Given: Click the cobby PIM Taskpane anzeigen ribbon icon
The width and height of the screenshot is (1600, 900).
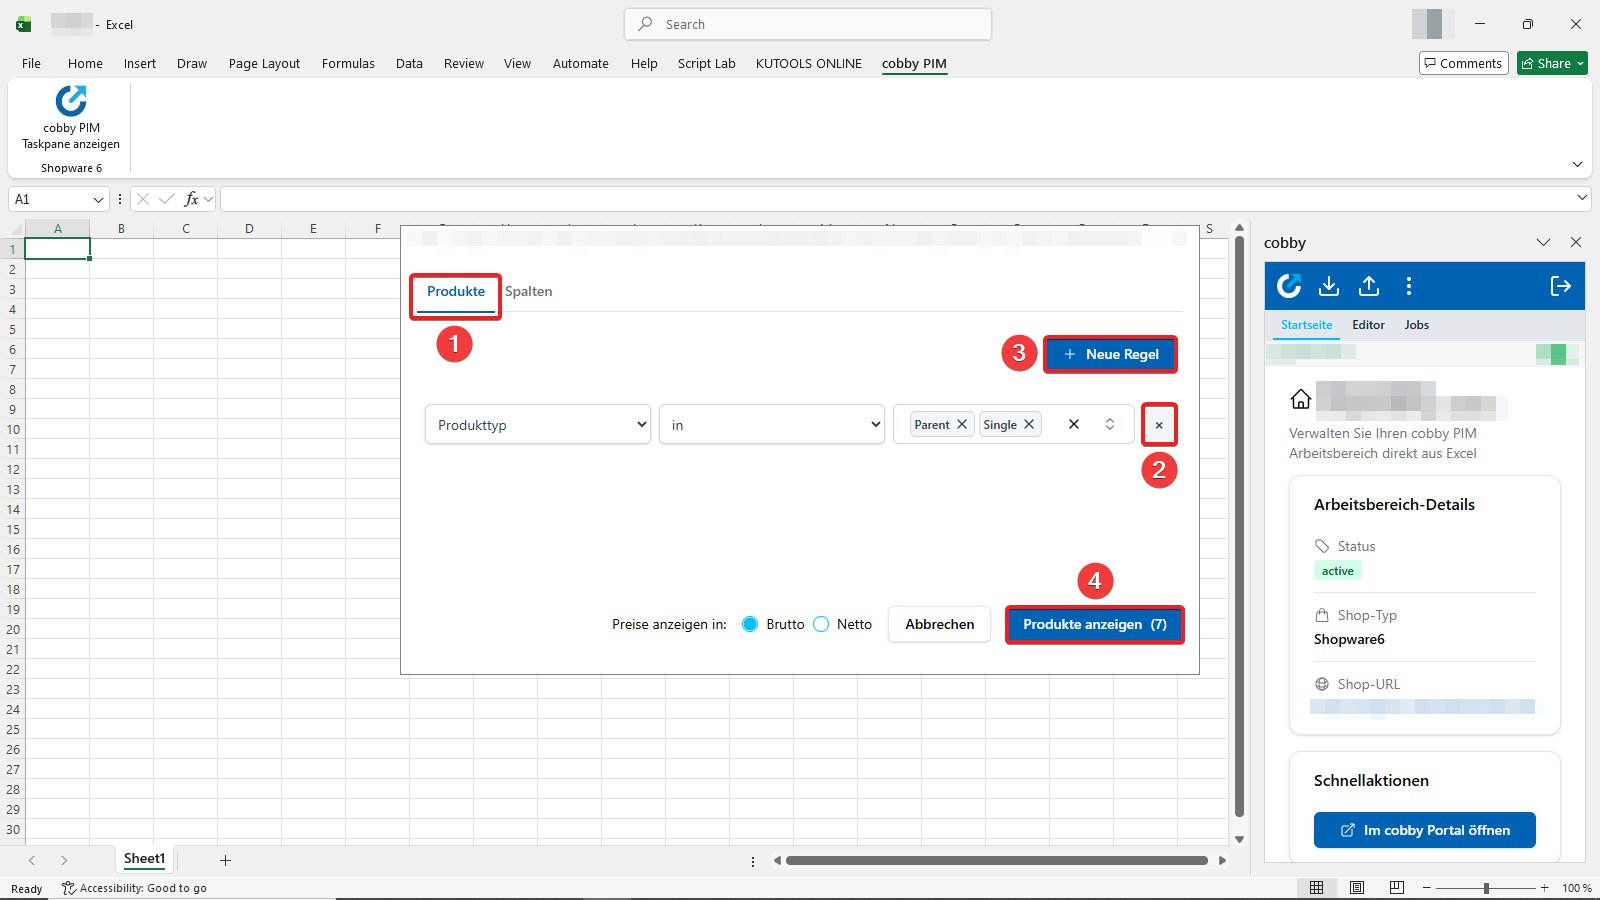Looking at the screenshot, I should (71, 102).
